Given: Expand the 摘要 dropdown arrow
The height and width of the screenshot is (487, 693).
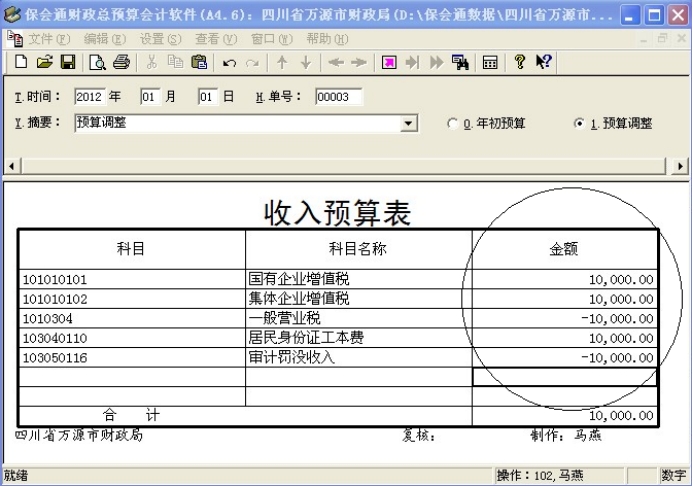Looking at the screenshot, I should coord(408,124).
